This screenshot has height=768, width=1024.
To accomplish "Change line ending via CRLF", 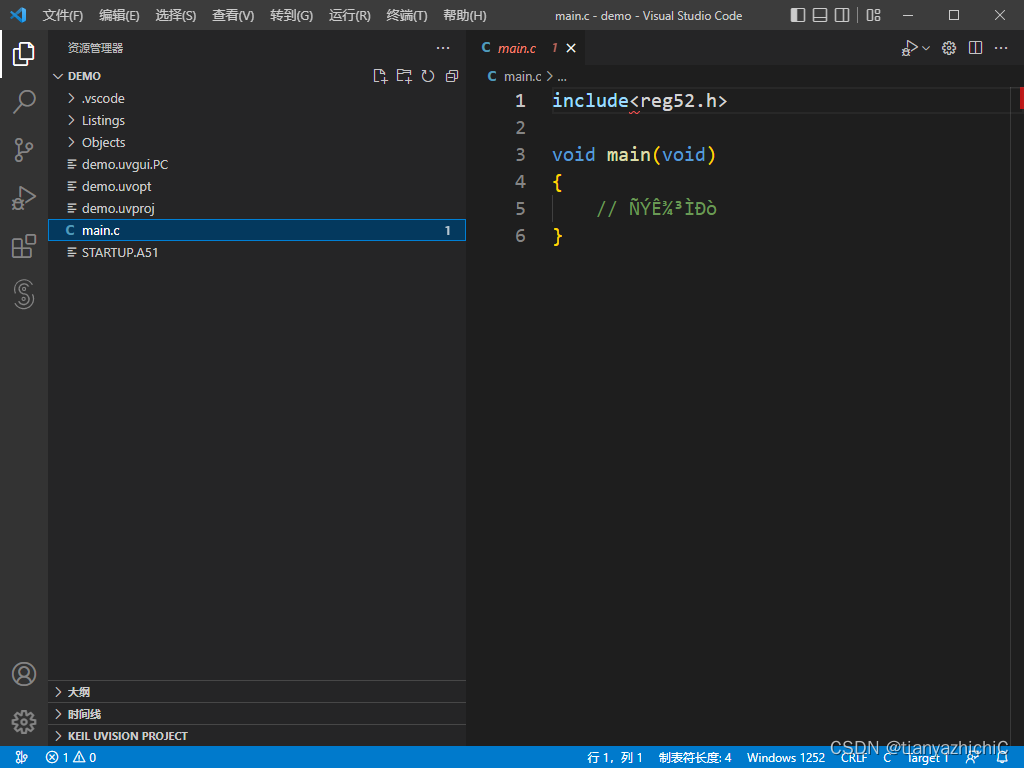I will pyautogui.click(x=854, y=758).
